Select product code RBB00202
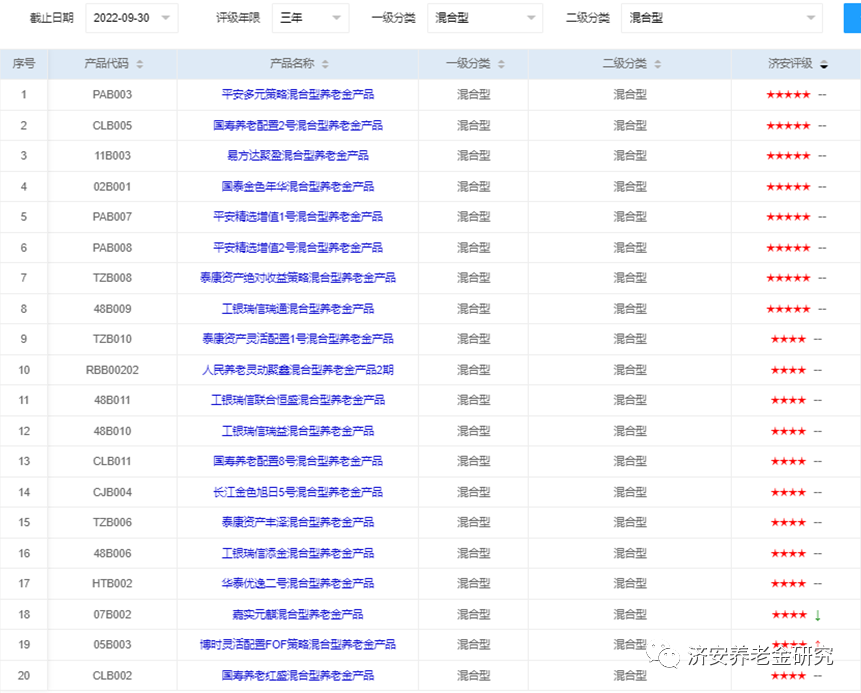Image resolution: width=861 pixels, height=693 pixels. click(x=112, y=370)
